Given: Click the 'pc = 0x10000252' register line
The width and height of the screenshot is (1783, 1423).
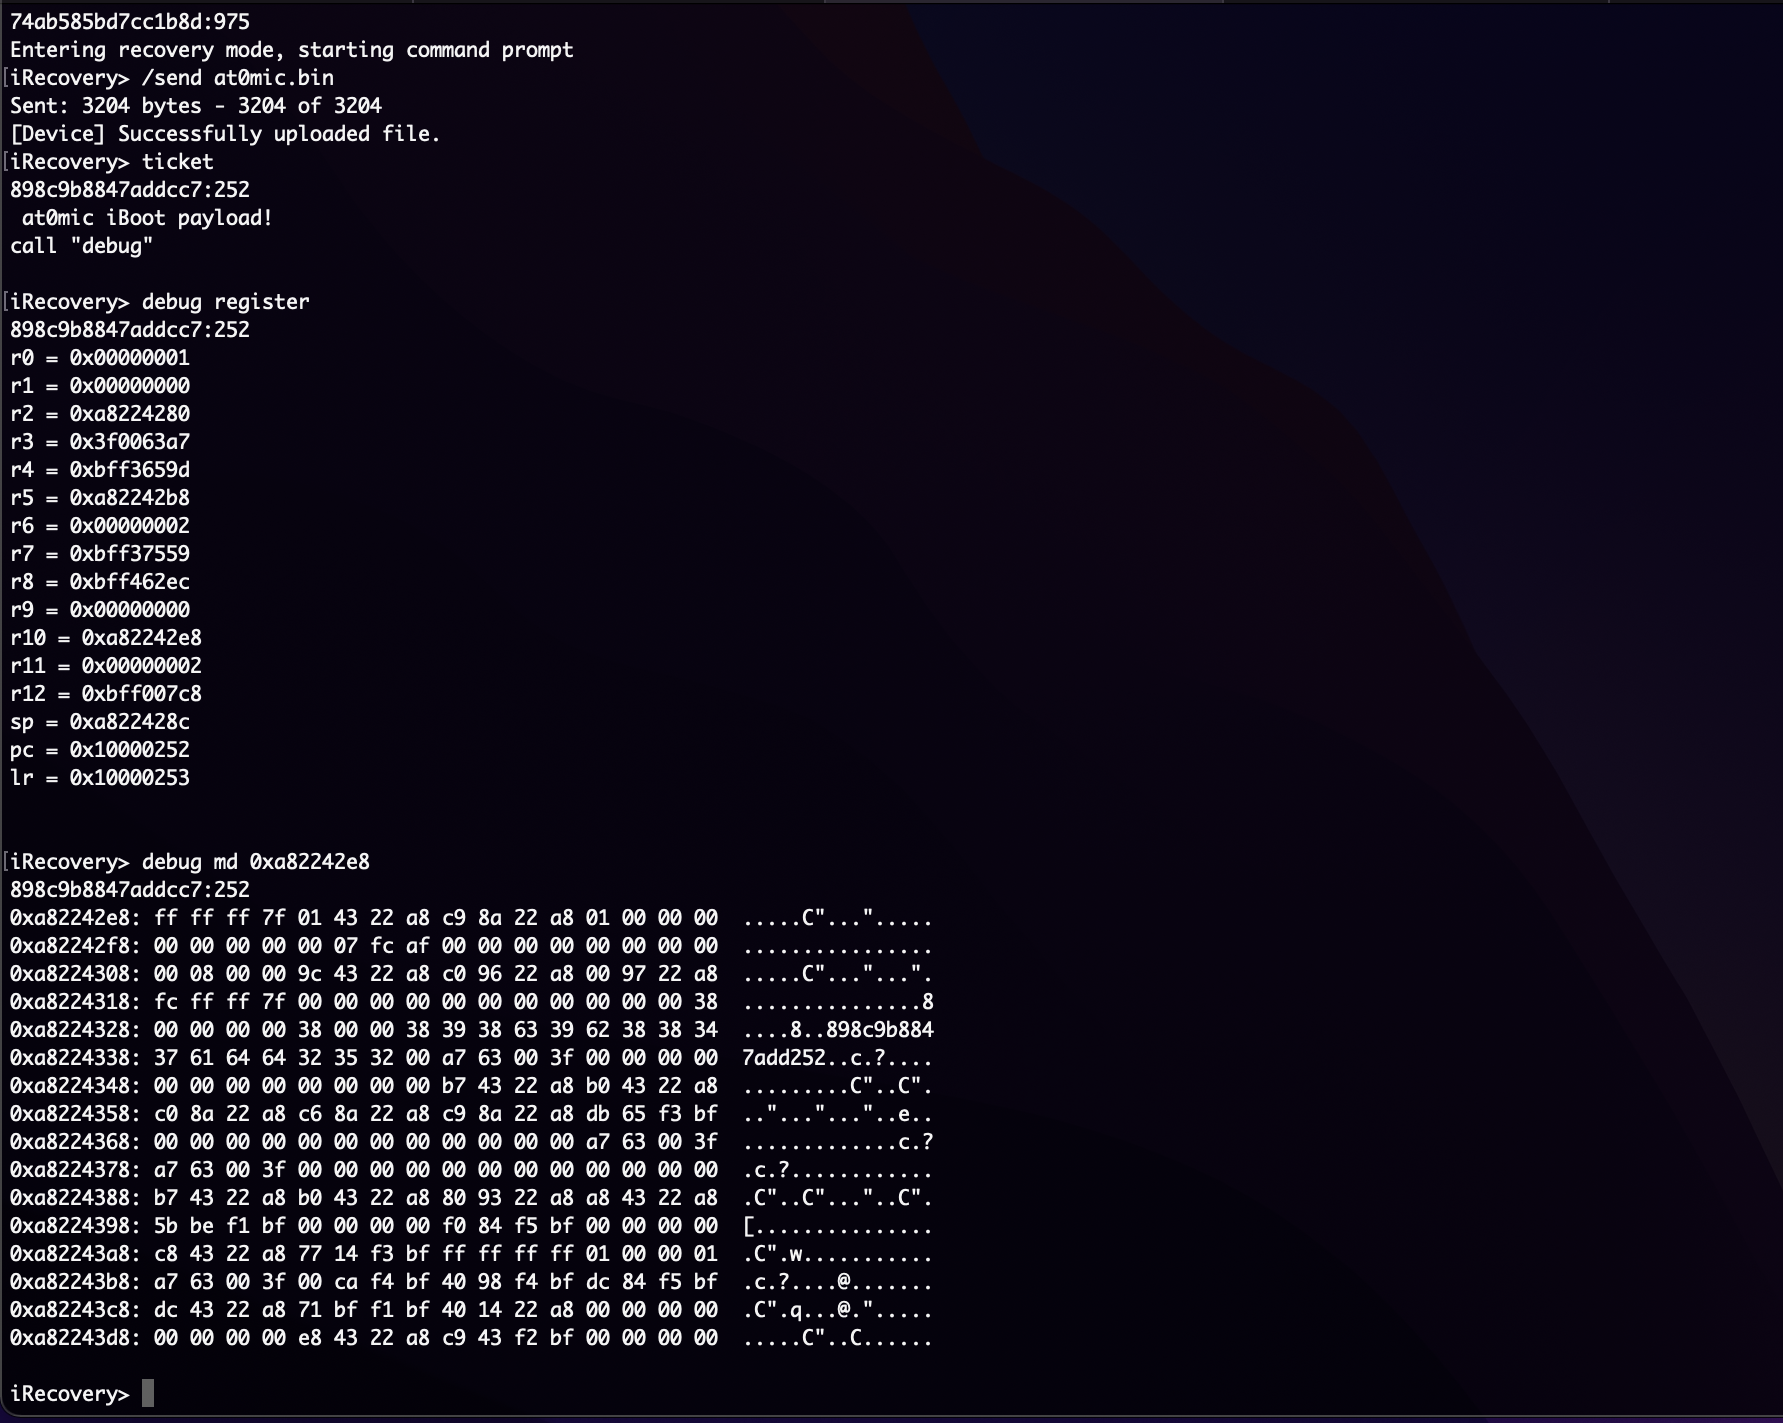Looking at the screenshot, I should (100, 750).
